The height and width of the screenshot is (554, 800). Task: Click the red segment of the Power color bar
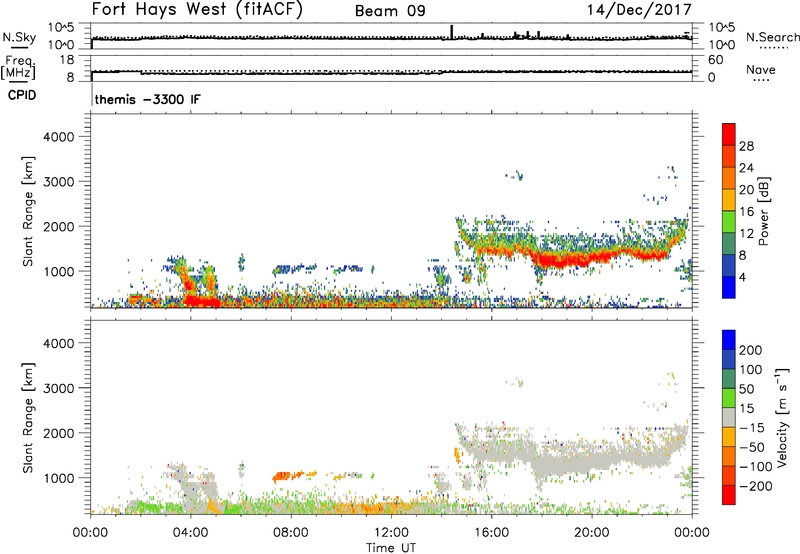click(729, 134)
